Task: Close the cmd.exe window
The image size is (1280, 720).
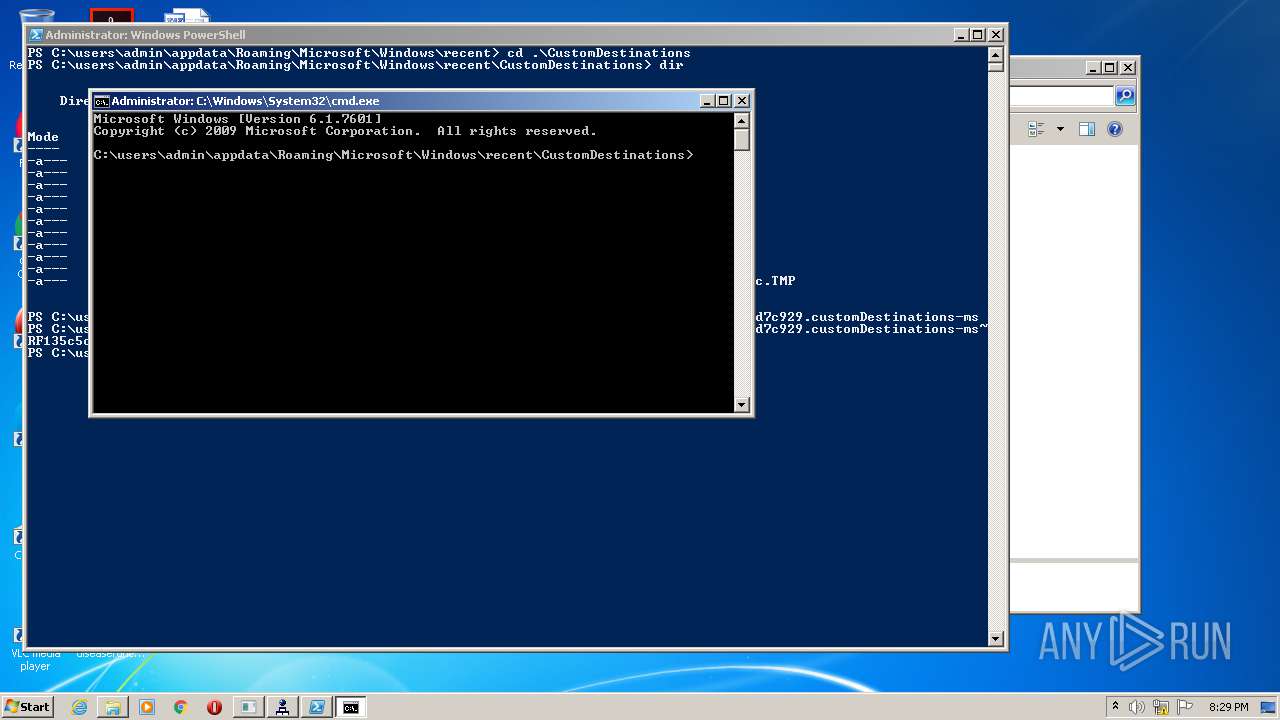Action: pyautogui.click(x=741, y=101)
